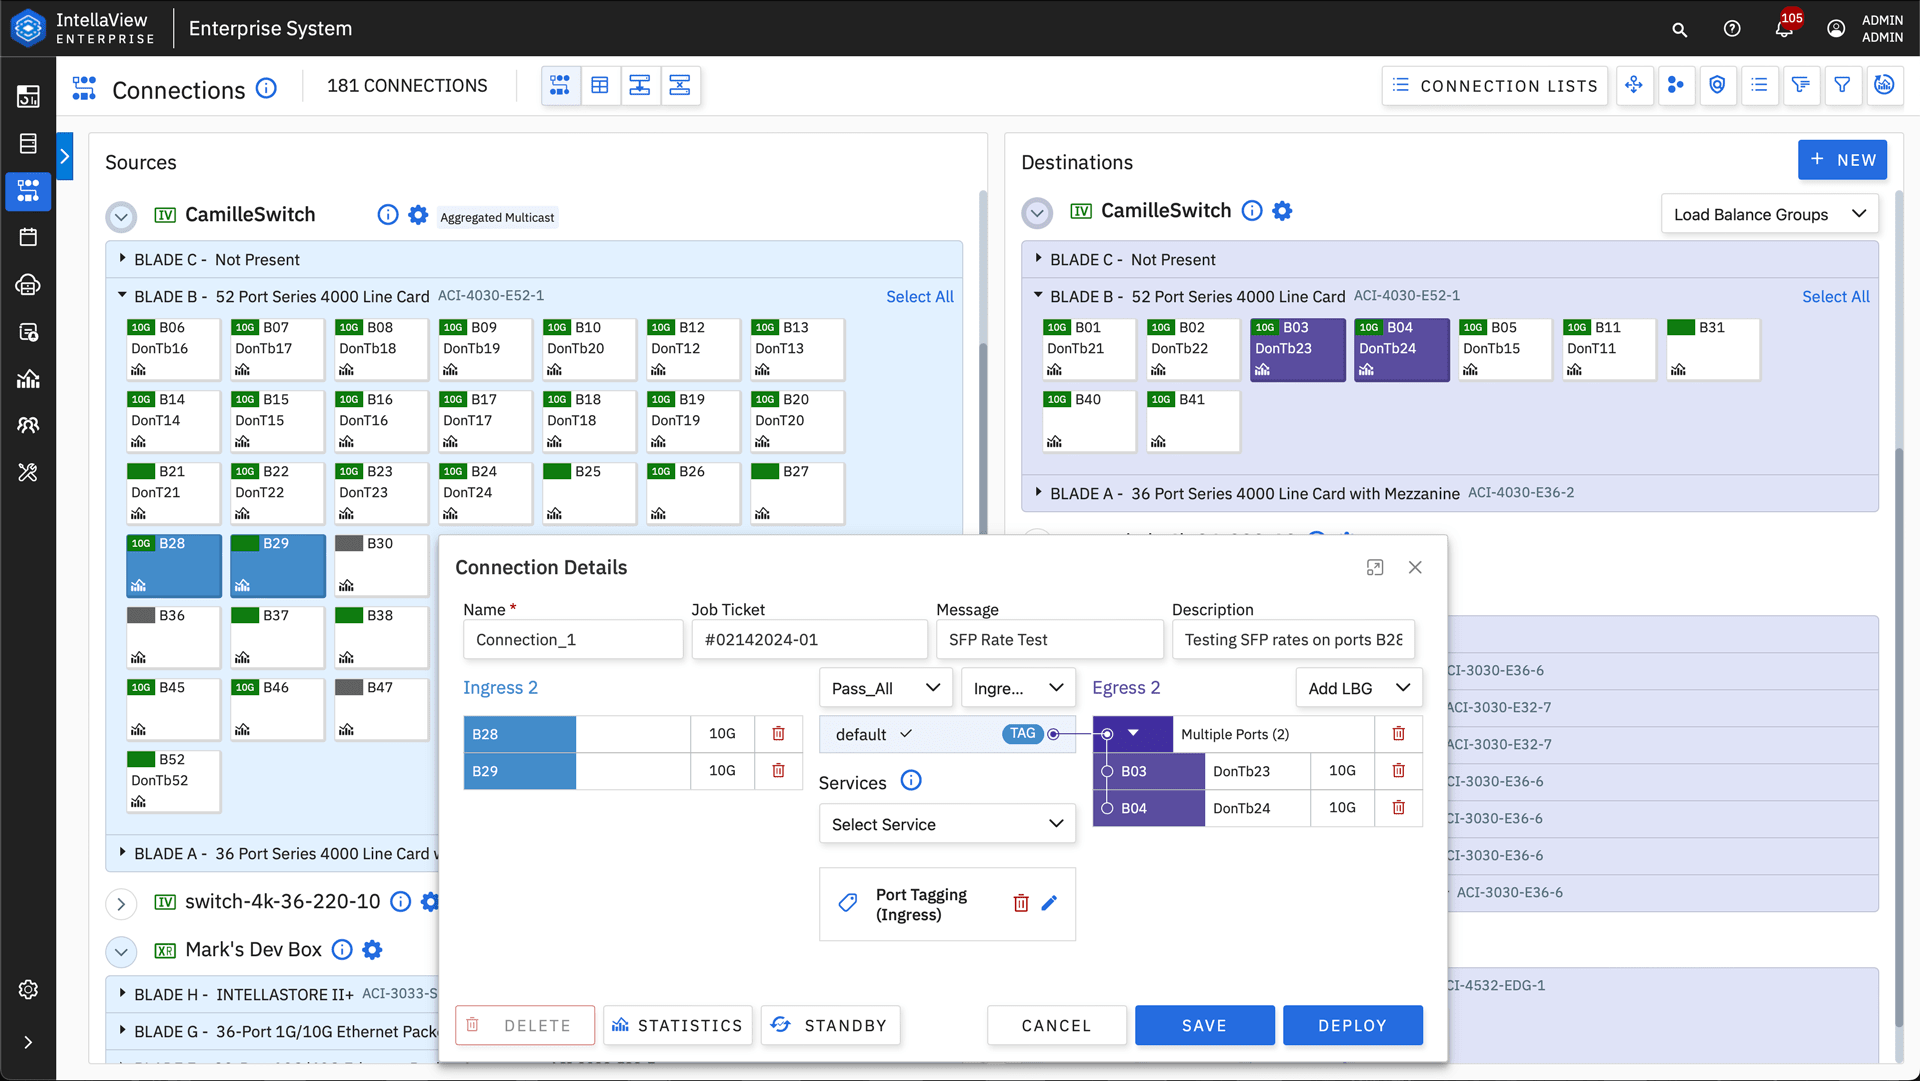This screenshot has width=1920, height=1081.
Task: Open the Pass_All filter dropdown
Action: point(881,687)
